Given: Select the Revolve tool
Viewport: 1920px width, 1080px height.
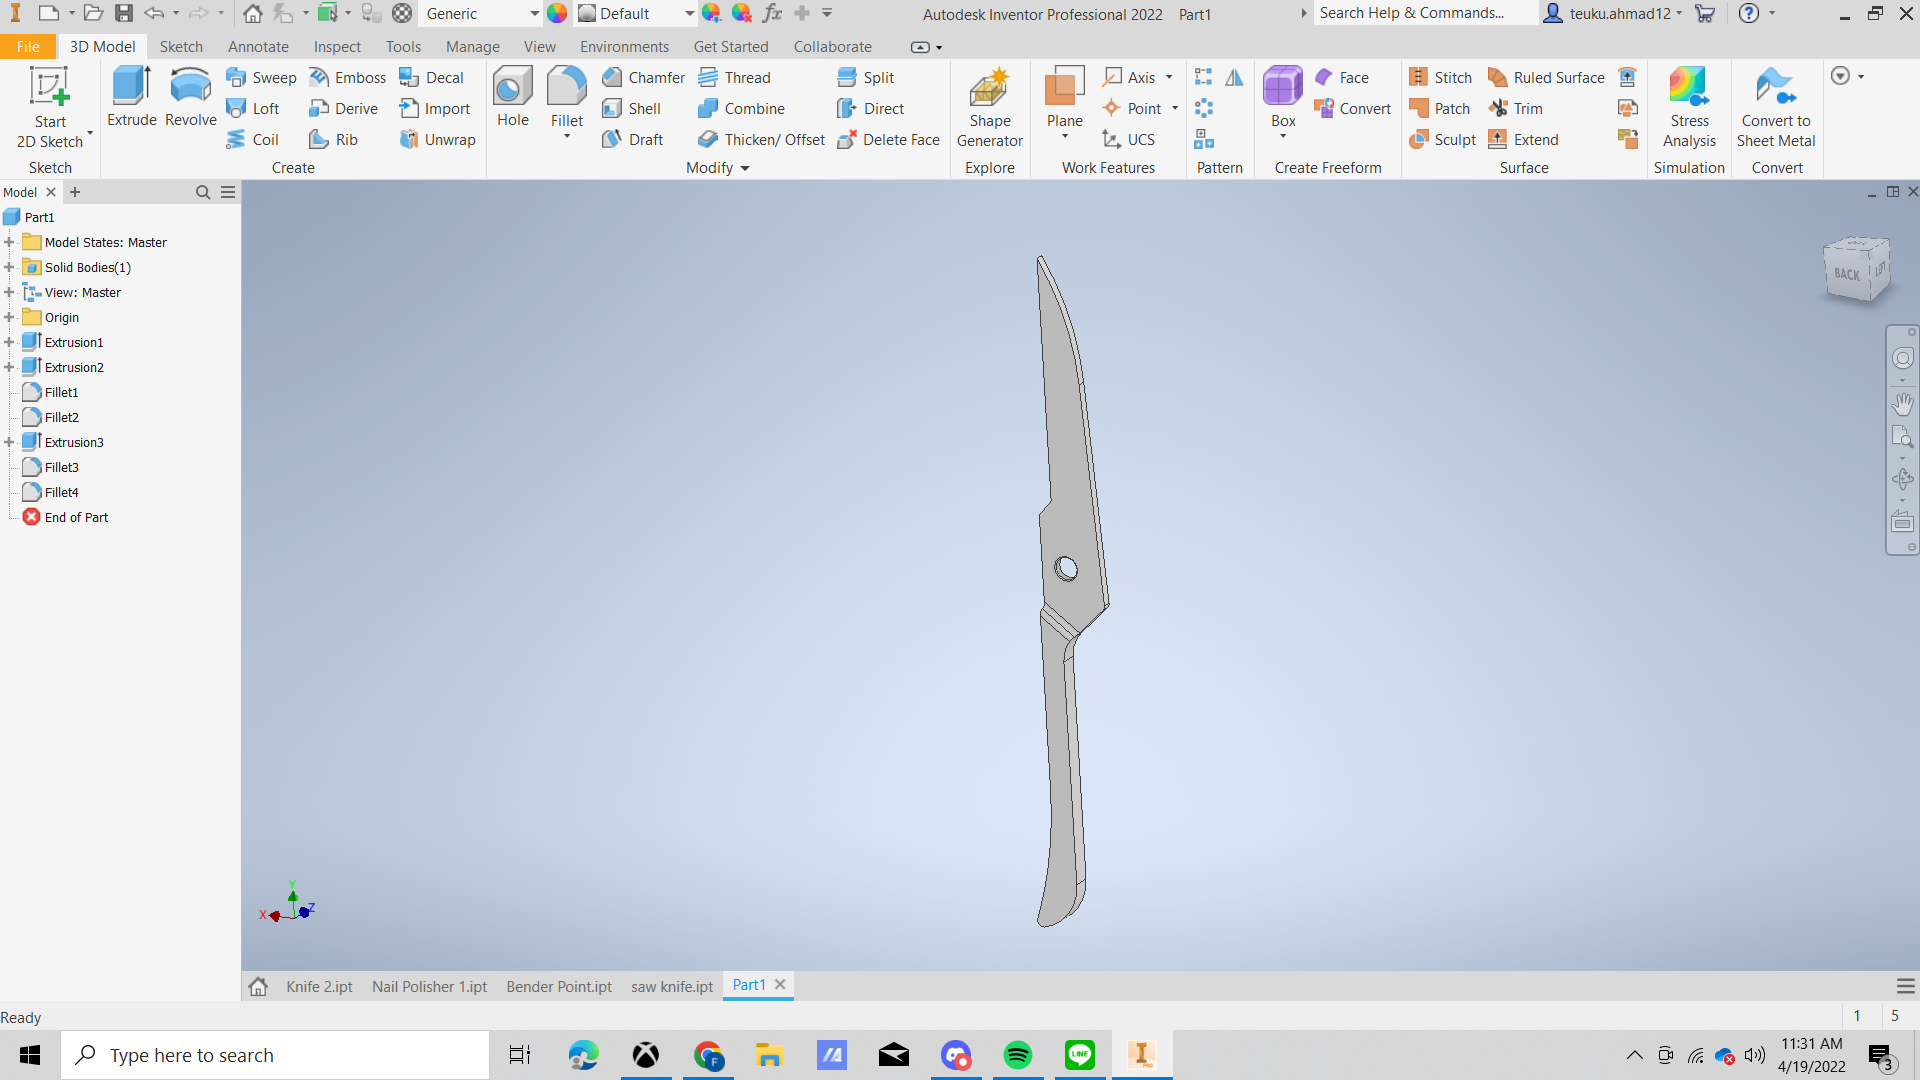Looking at the screenshot, I should (x=190, y=97).
